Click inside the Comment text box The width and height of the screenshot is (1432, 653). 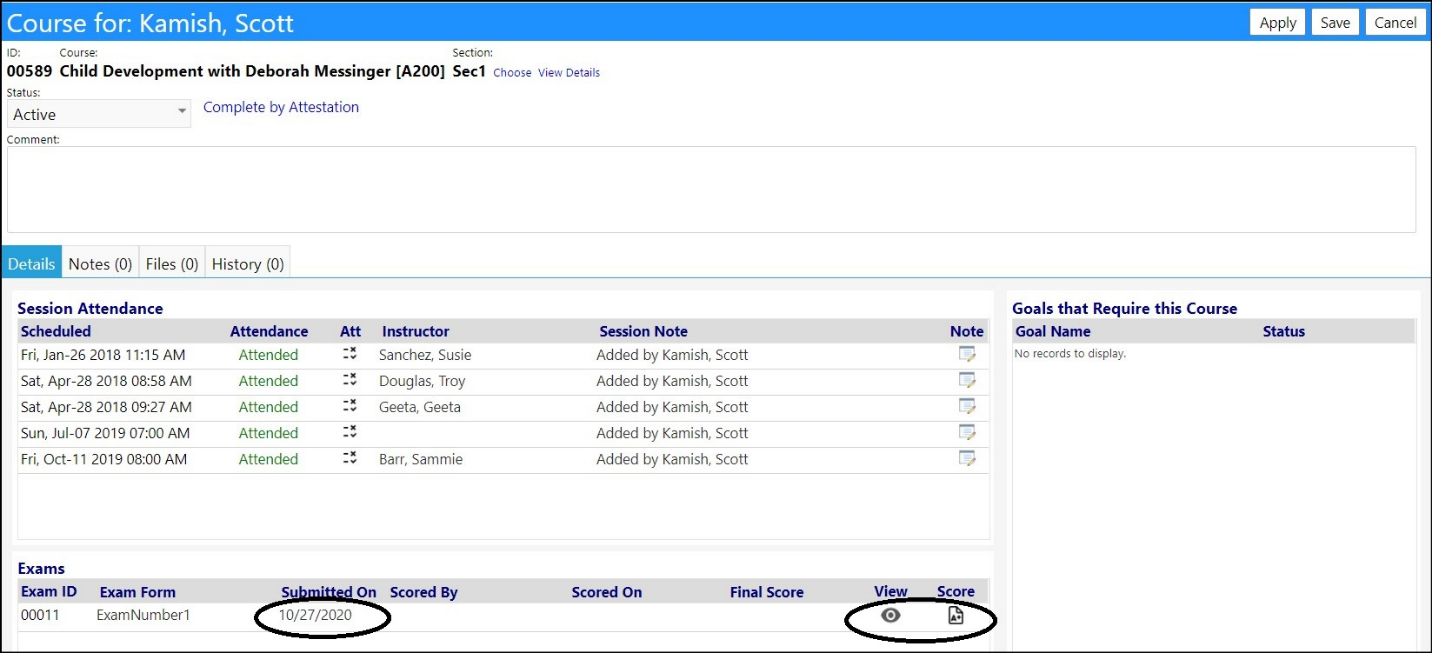(711, 190)
